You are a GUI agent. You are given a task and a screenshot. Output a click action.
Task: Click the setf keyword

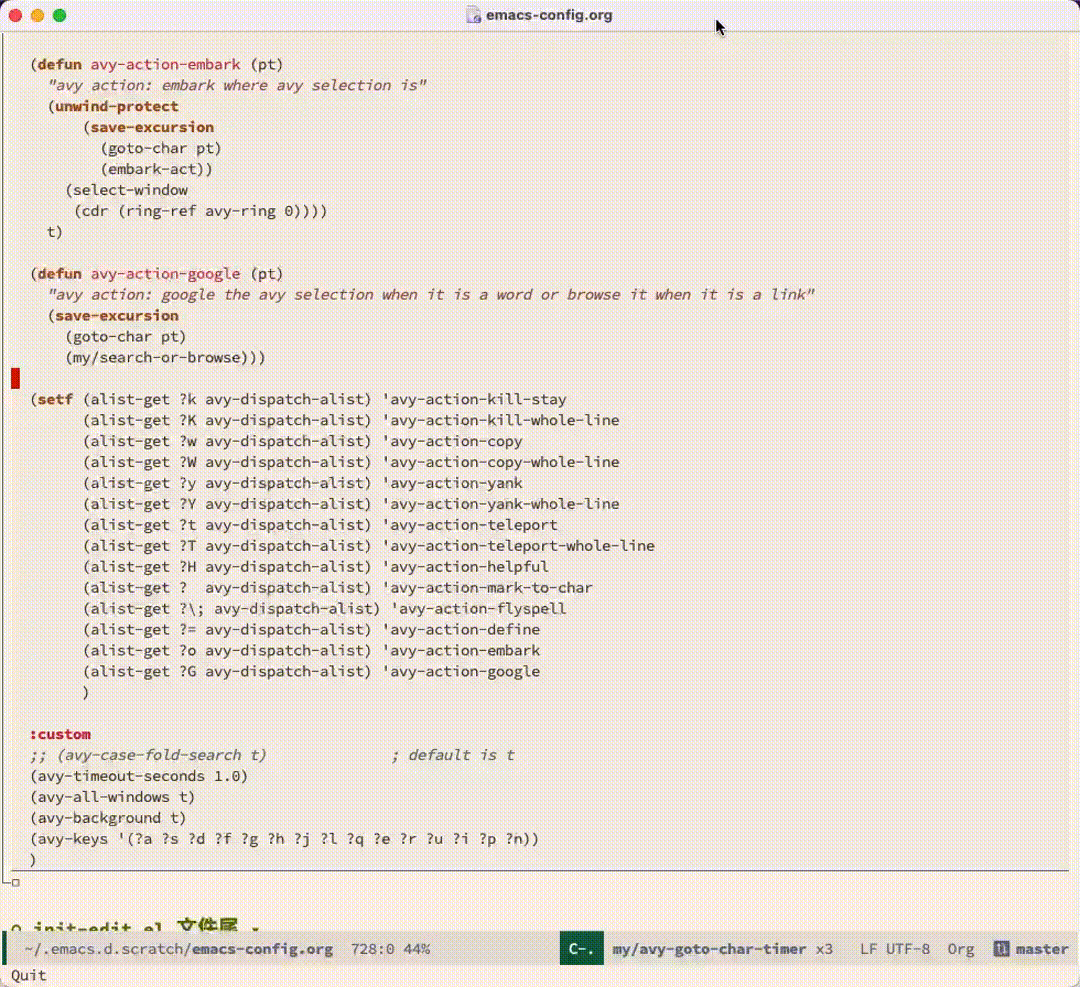[x=55, y=399]
